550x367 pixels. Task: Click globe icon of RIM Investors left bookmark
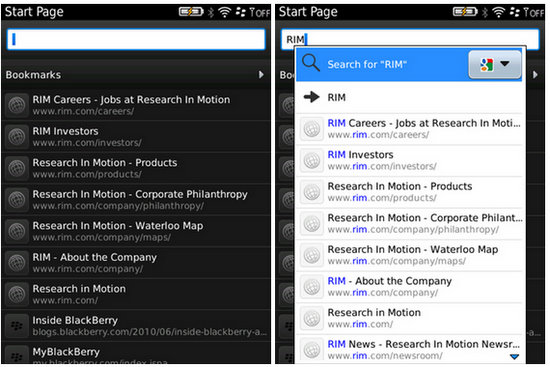pyautogui.click(x=17, y=136)
